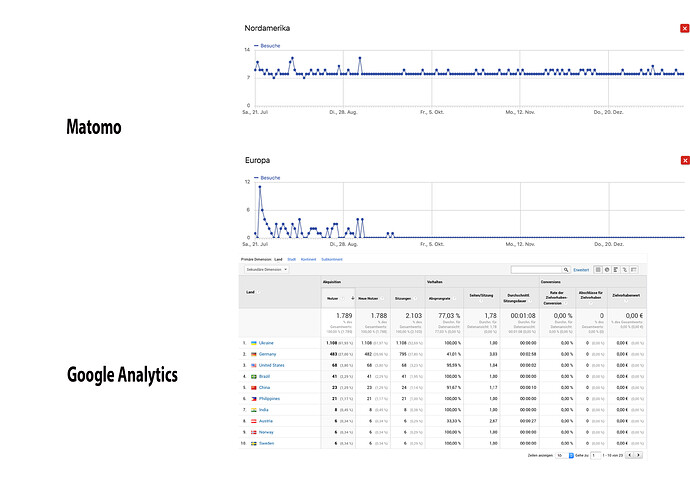This screenshot has height=487, width=690.
Task: Open the China country link
Action: (264, 388)
